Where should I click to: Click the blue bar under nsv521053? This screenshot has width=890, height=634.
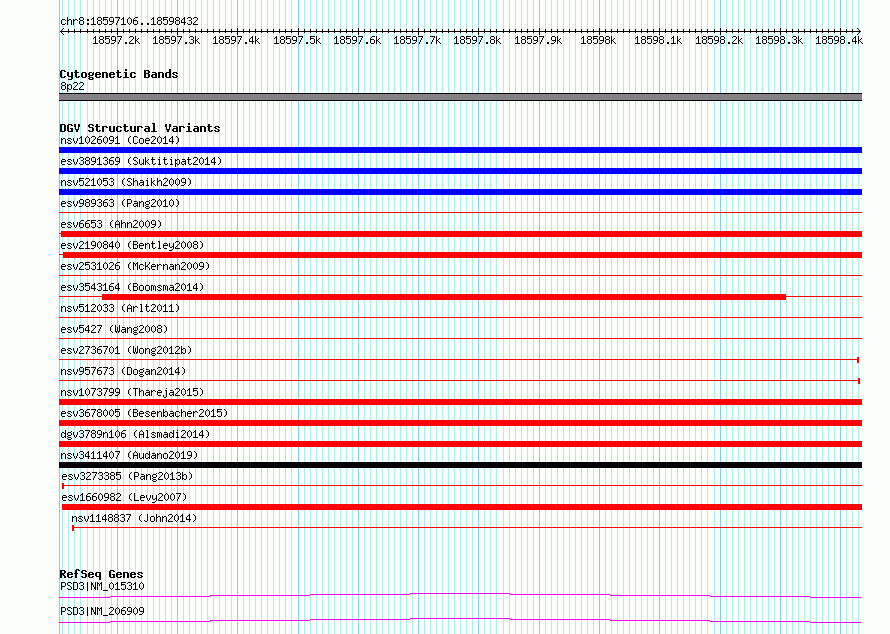460,192
